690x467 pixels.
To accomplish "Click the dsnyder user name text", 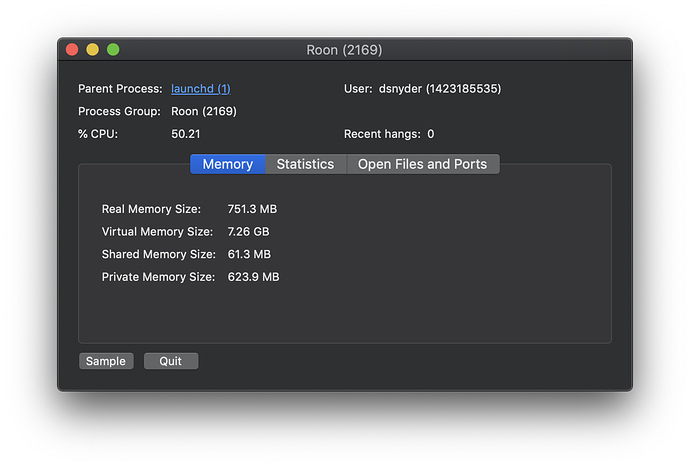I will (x=400, y=89).
